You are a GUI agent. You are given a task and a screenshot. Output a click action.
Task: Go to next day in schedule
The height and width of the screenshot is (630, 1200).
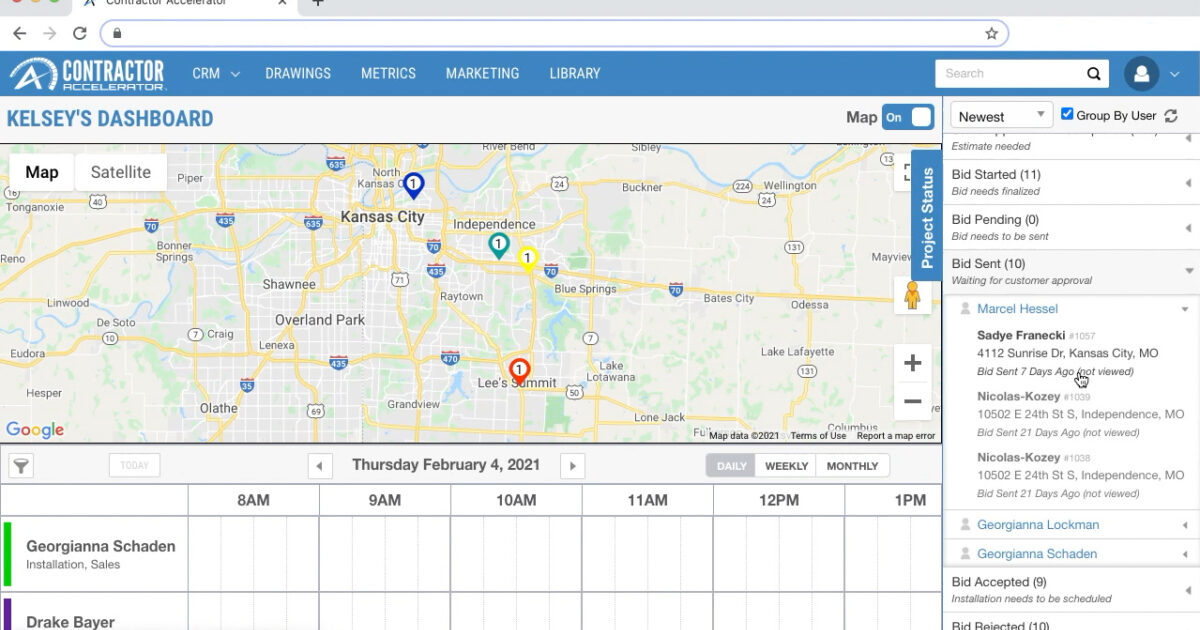tap(572, 466)
